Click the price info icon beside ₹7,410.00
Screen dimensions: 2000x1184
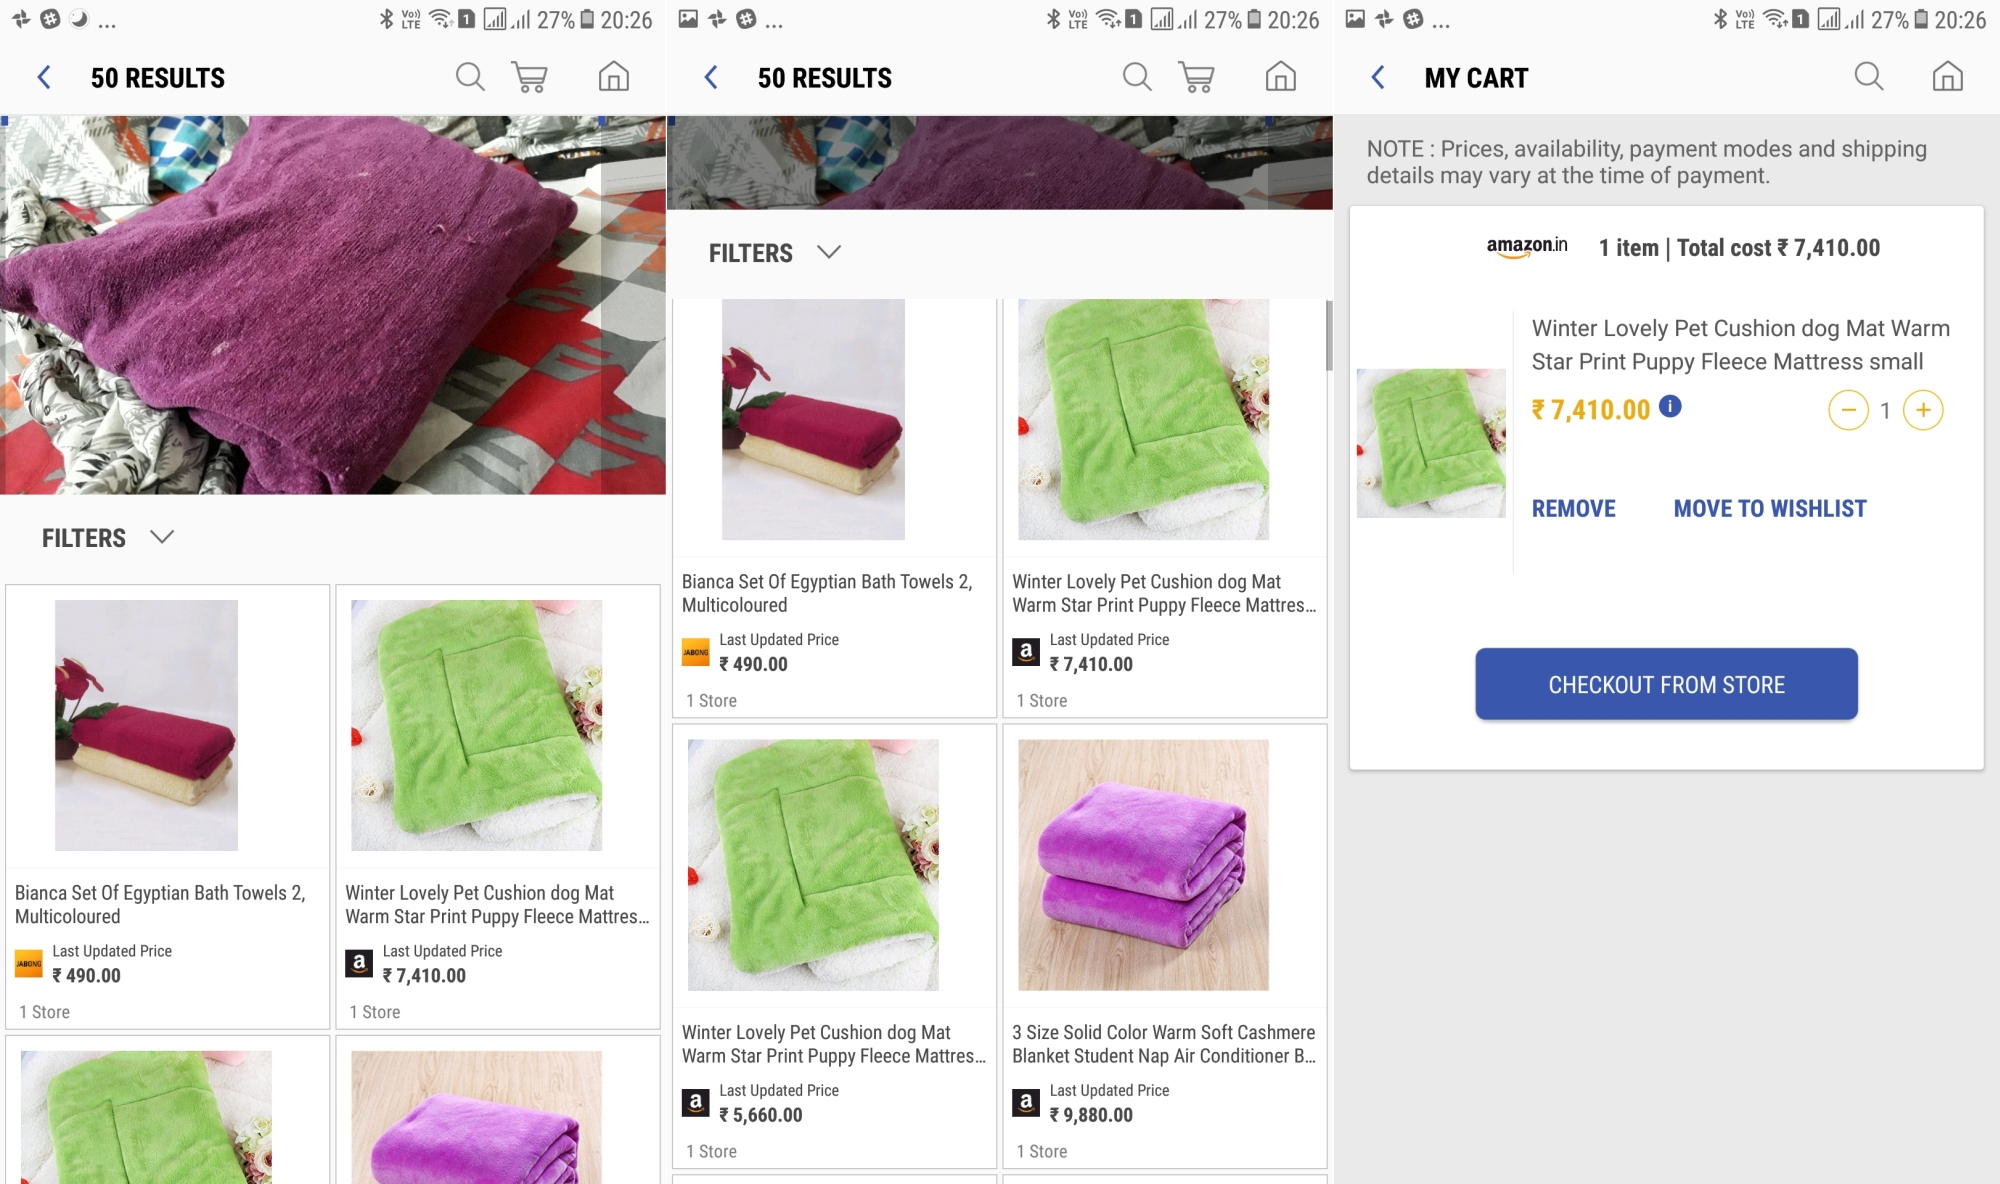click(1670, 406)
